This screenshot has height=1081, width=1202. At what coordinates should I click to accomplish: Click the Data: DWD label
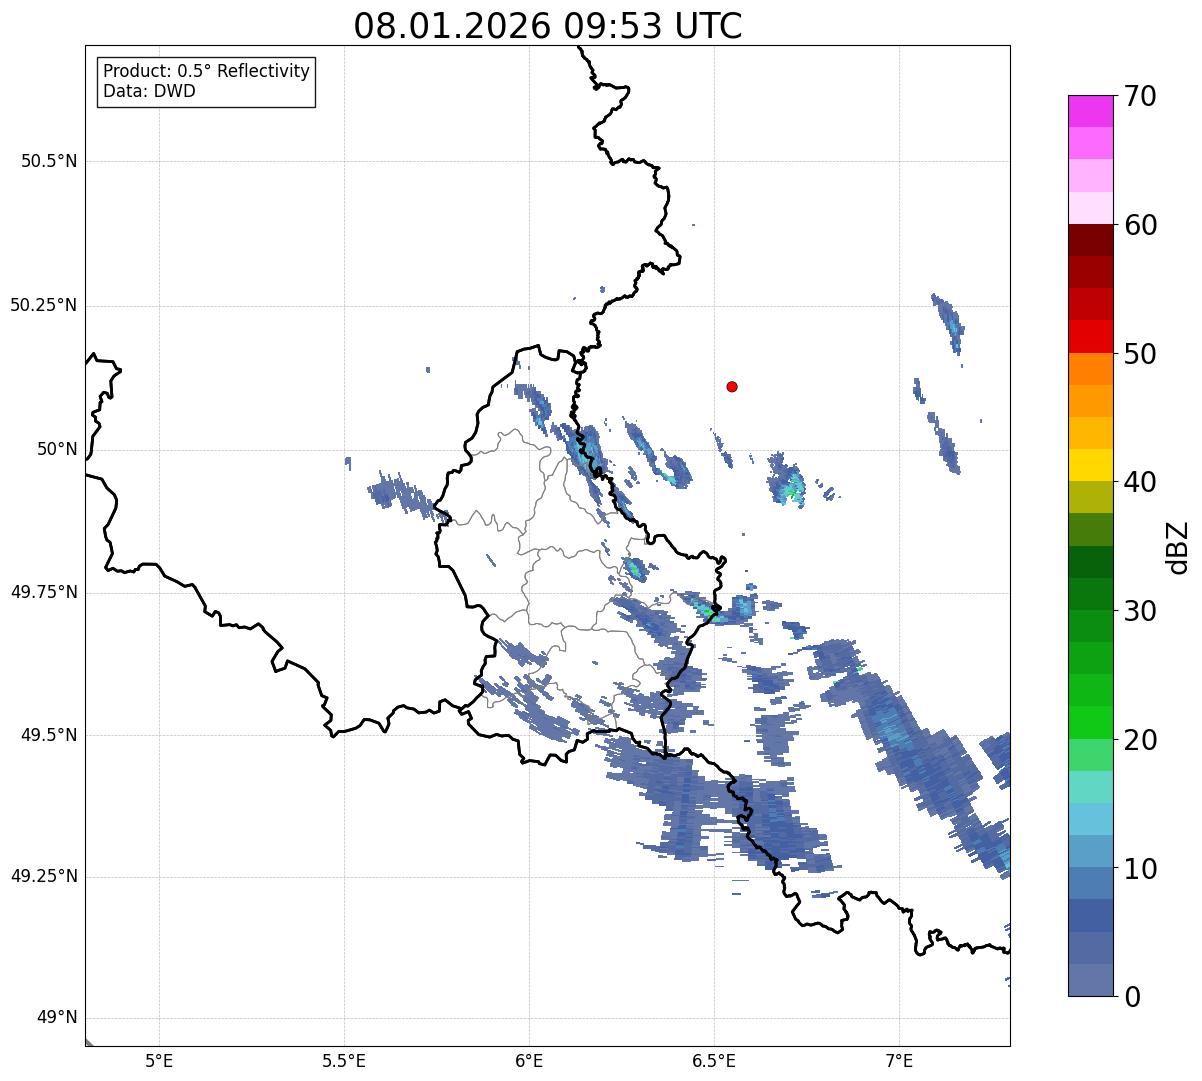(149, 91)
